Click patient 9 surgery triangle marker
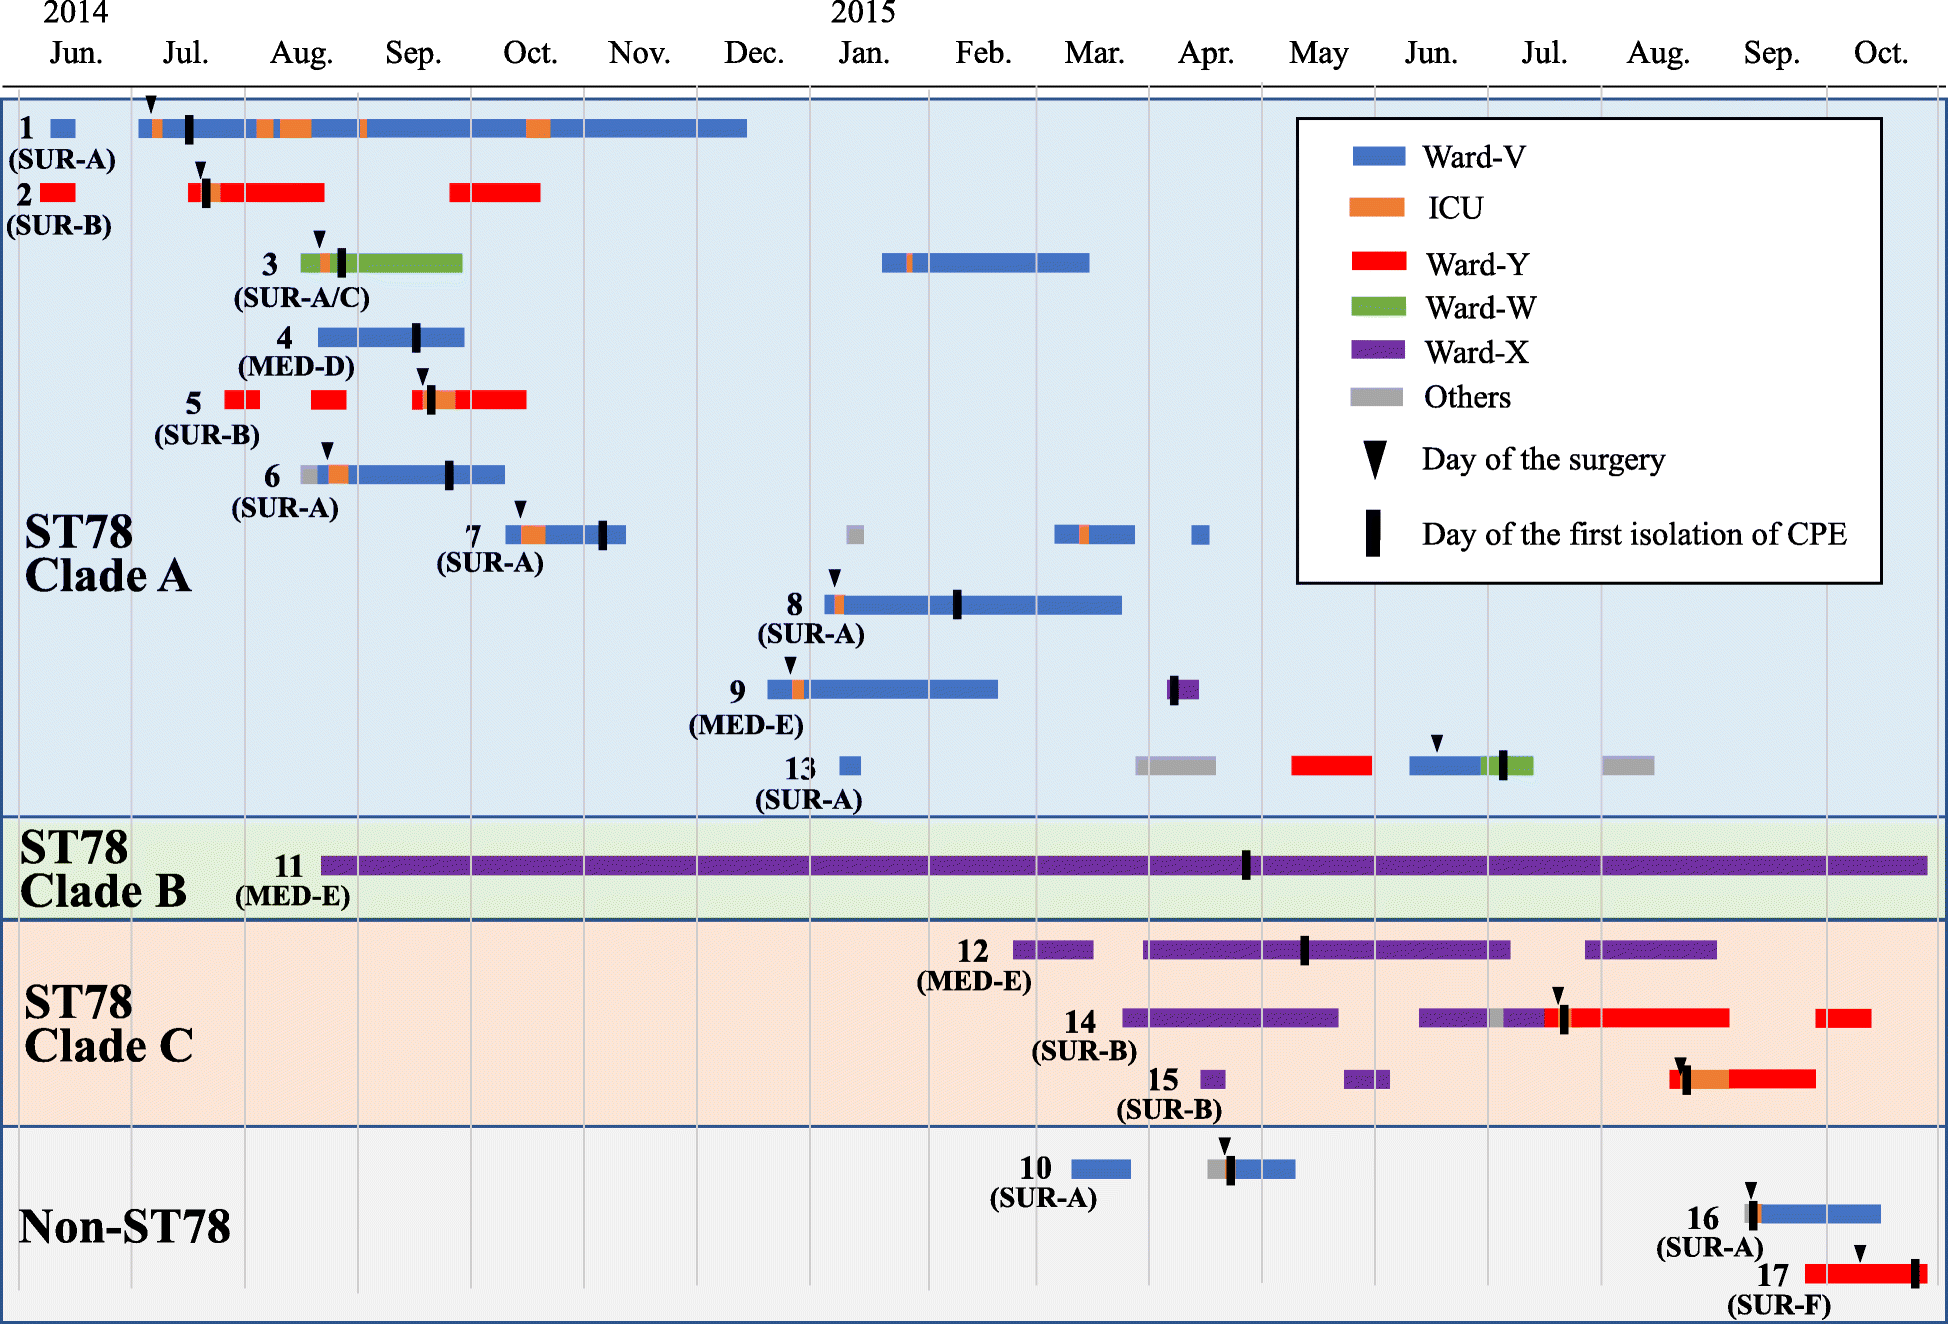 (791, 665)
